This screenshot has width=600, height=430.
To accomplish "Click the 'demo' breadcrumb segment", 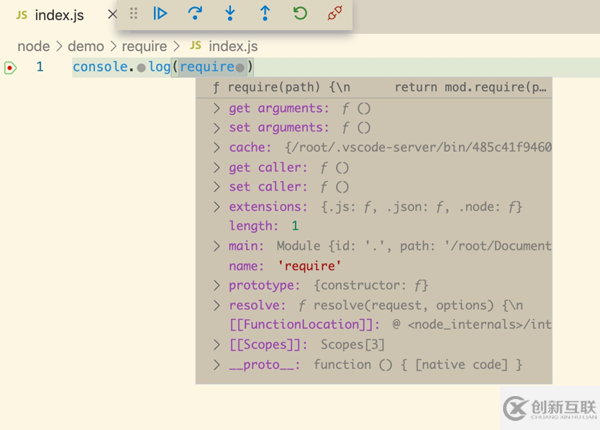I will click(x=85, y=46).
